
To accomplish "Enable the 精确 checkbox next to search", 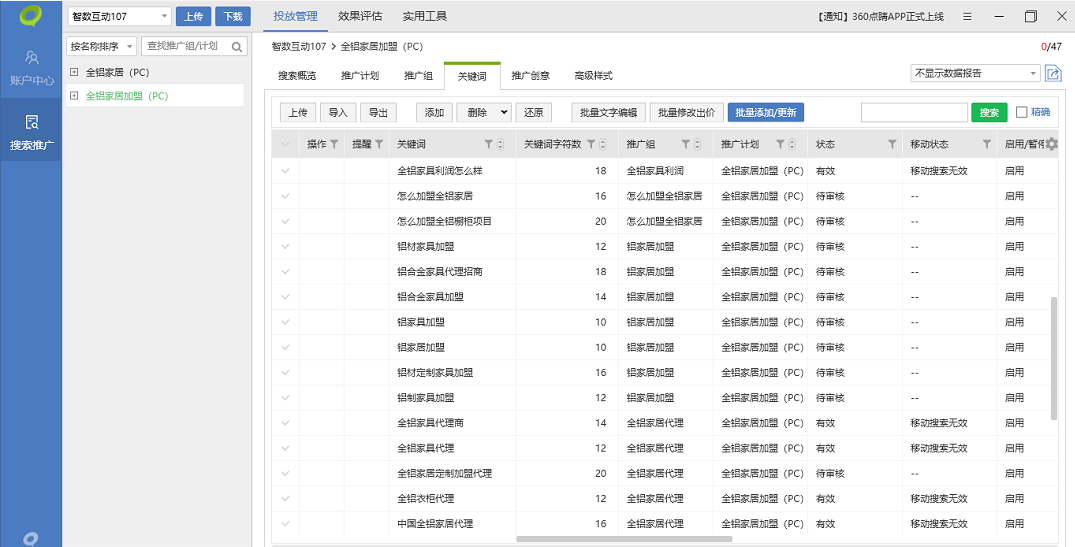I will pos(1022,112).
